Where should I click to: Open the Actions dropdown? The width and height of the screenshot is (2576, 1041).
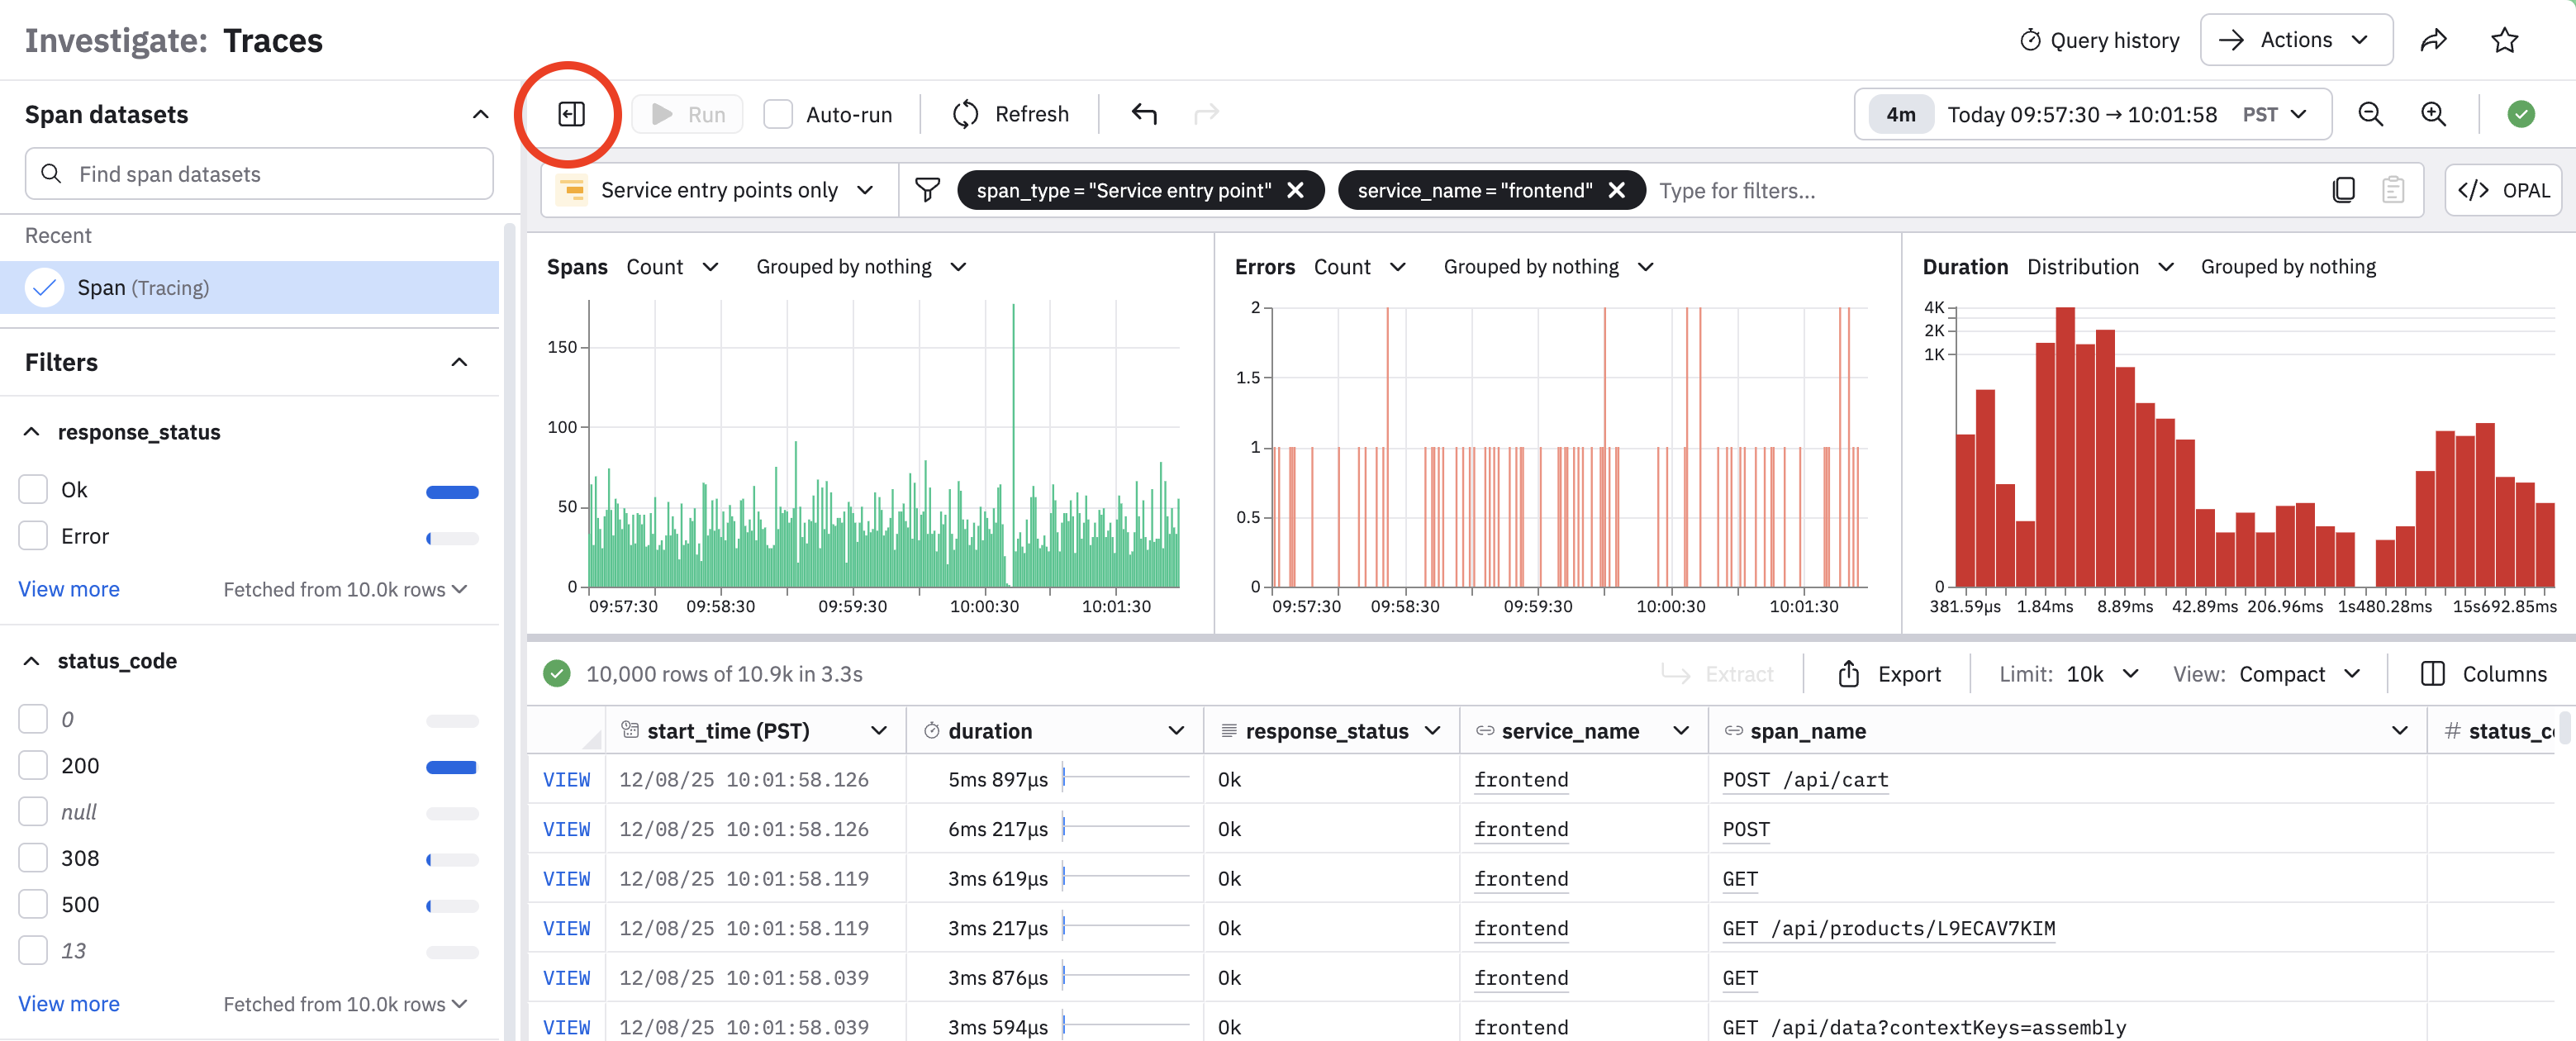click(x=2295, y=40)
